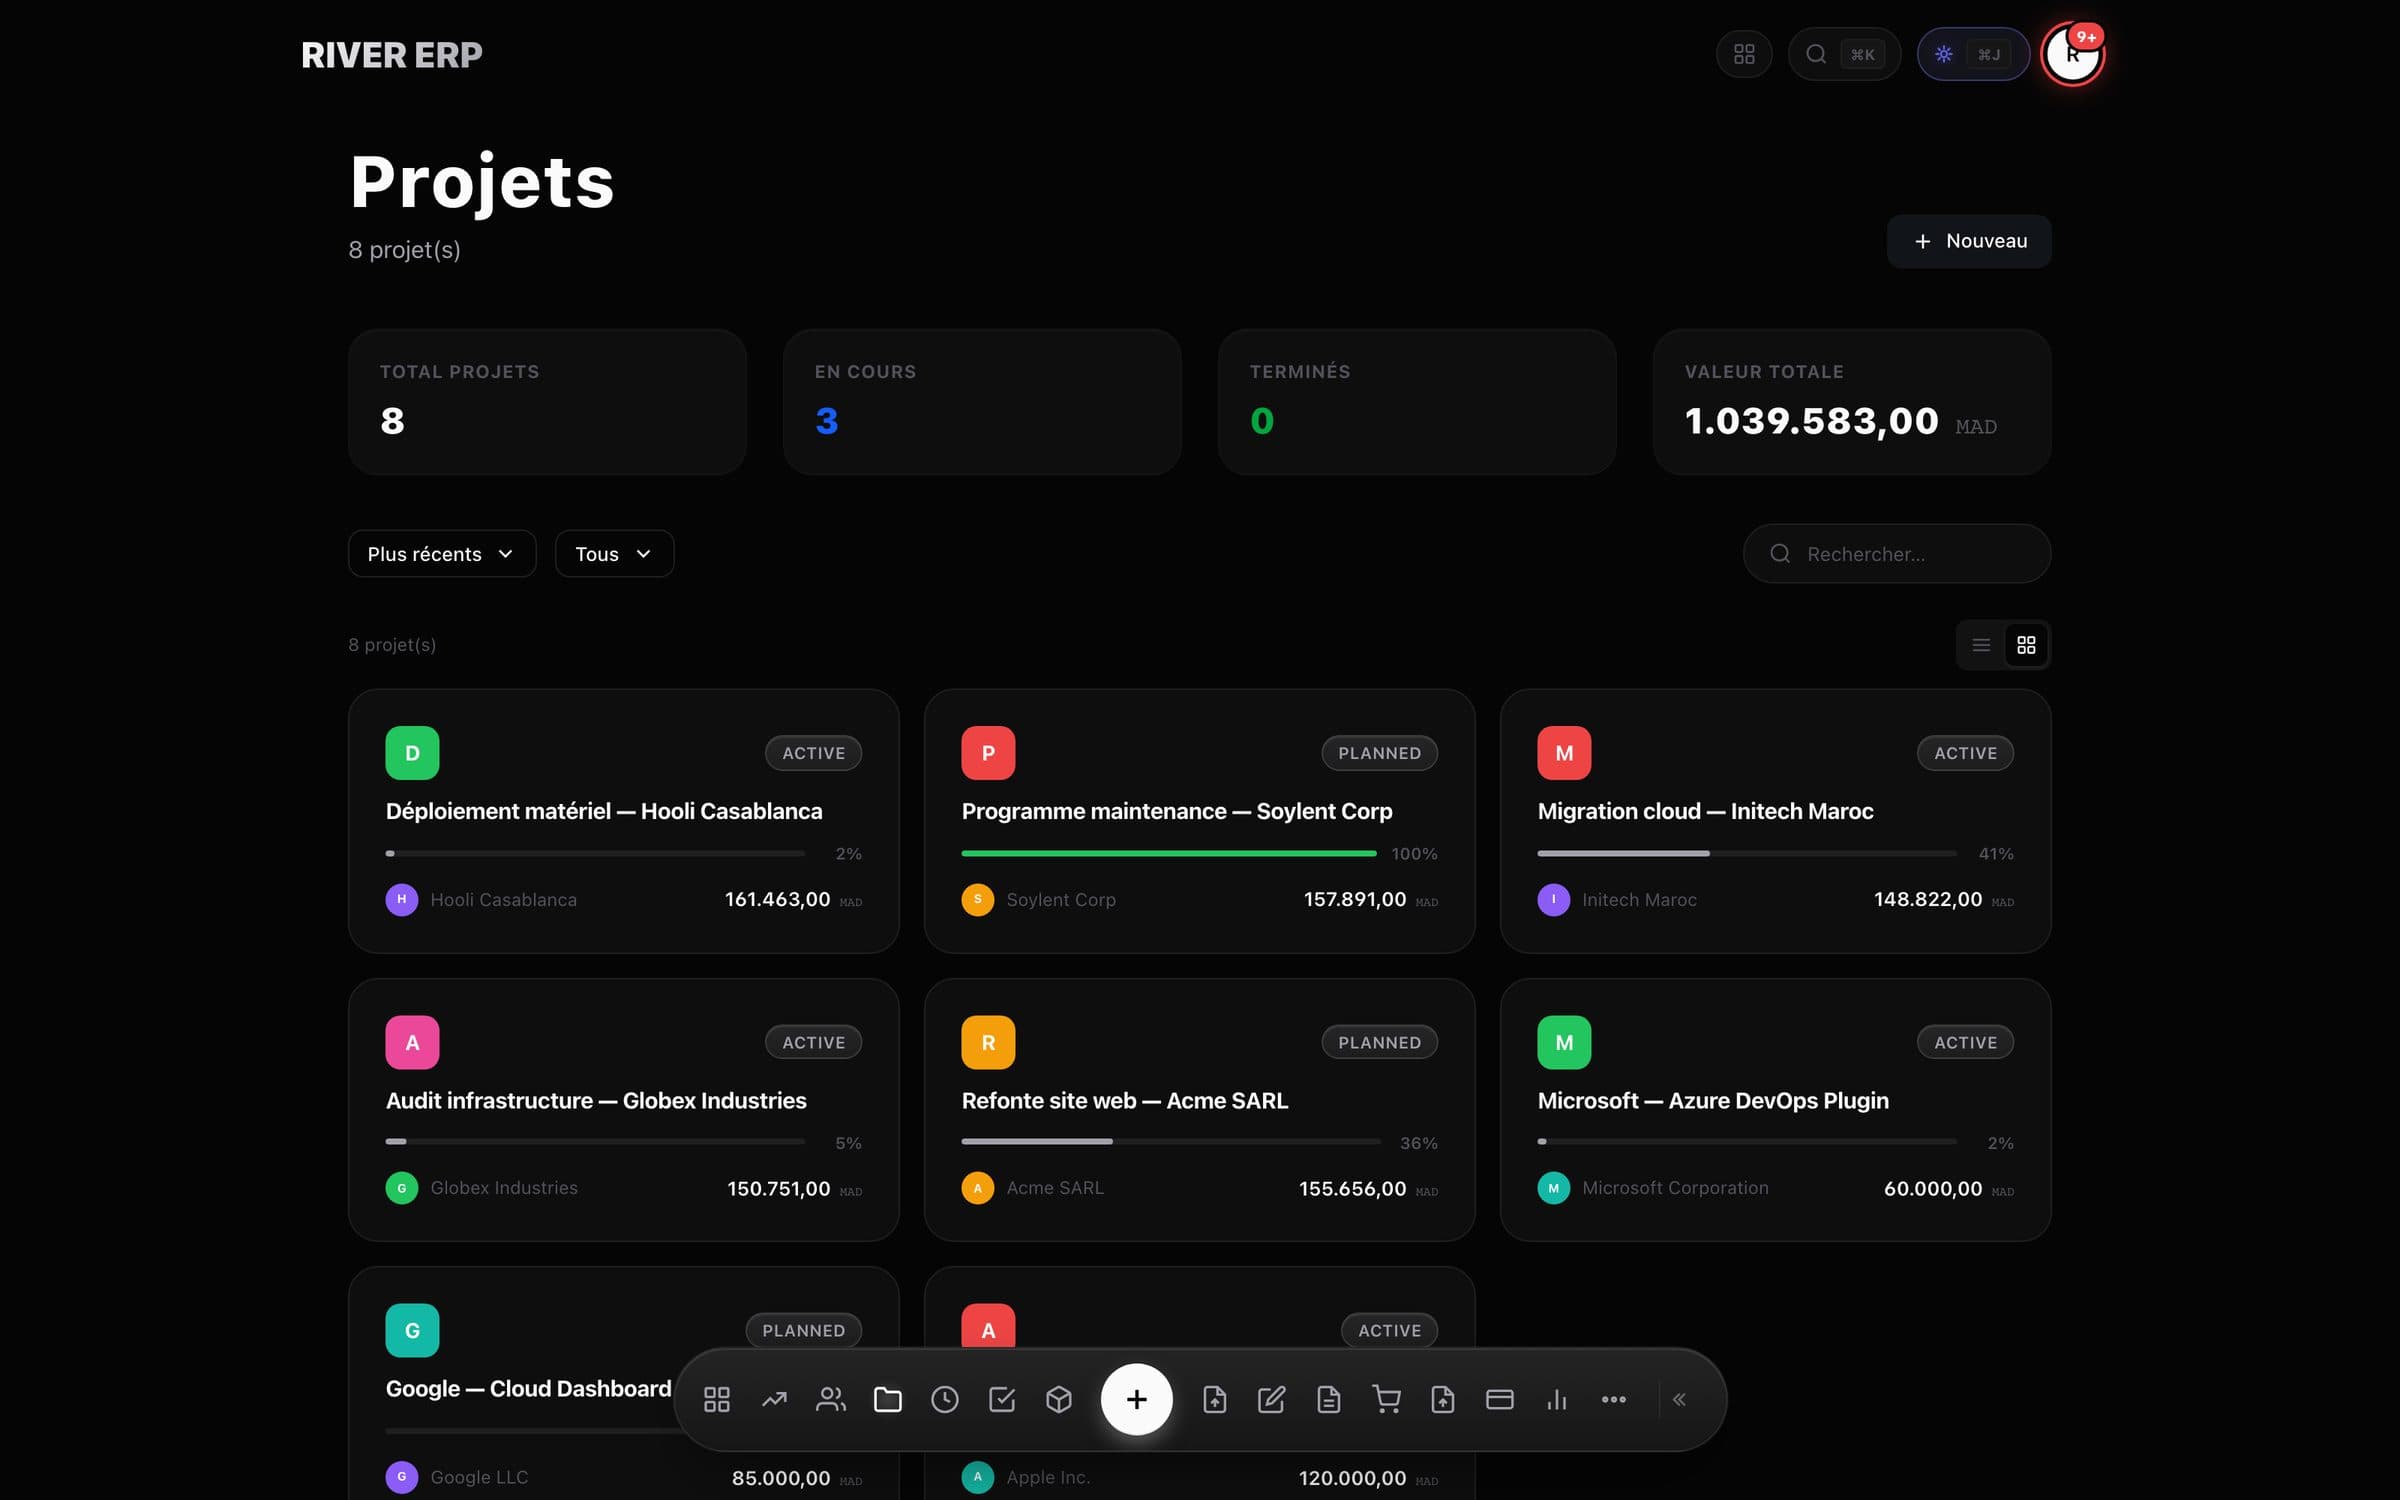This screenshot has height=1500, width=2400.
Task: Click the Nouveau button
Action: (1968, 241)
